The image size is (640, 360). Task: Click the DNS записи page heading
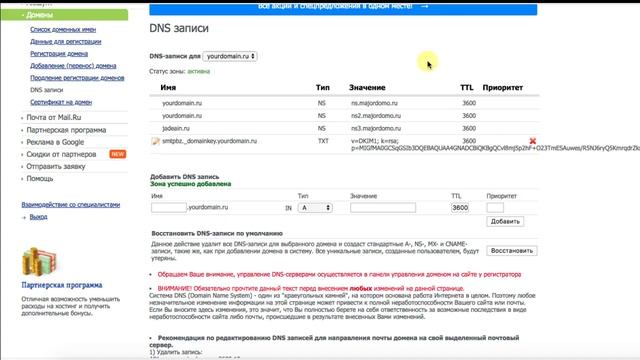click(x=179, y=28)
